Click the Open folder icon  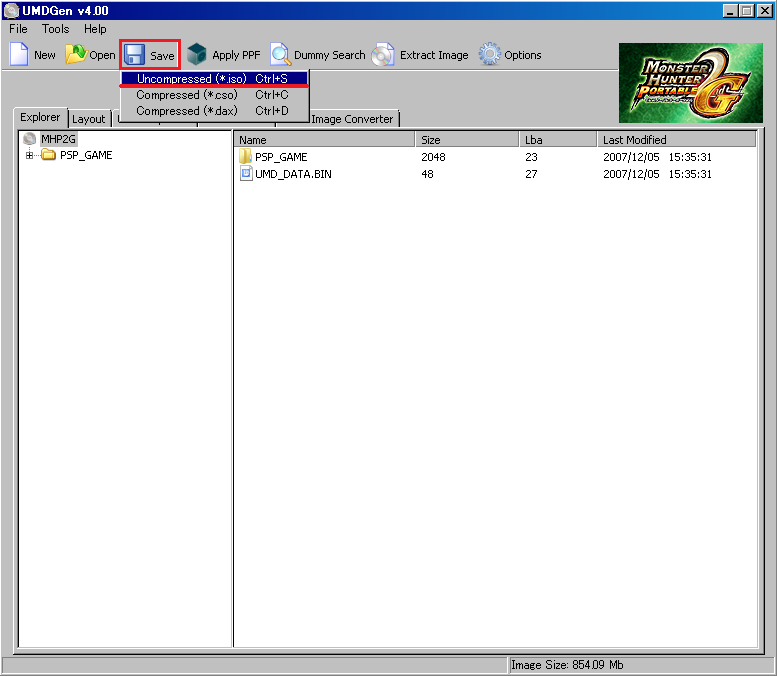[x=76, y=54]
